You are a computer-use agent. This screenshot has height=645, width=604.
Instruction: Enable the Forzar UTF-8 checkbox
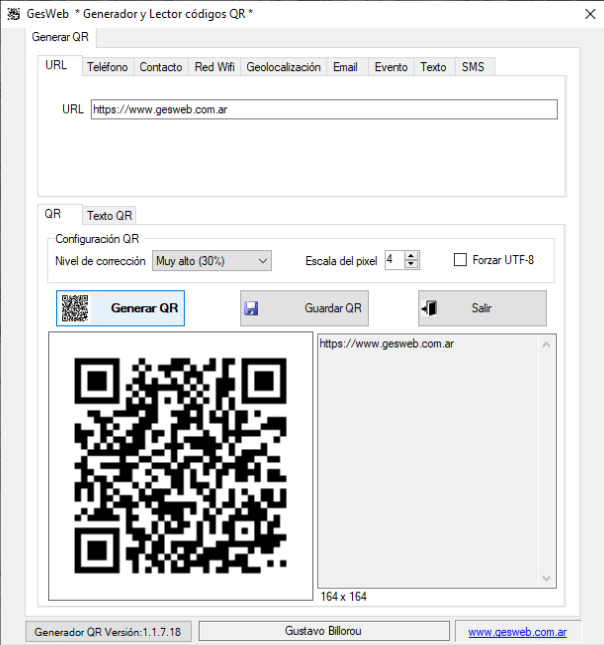pos(460,260)
